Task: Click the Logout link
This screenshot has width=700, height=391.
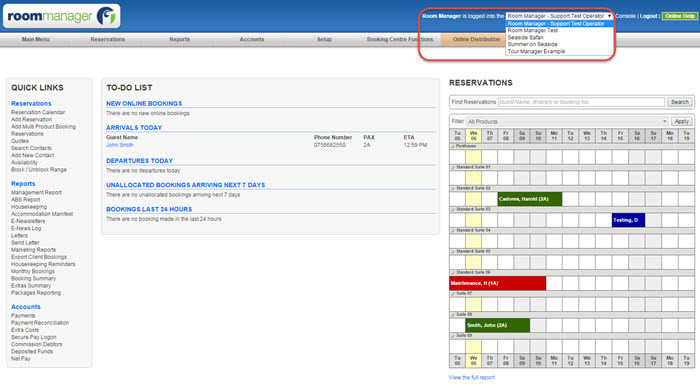Action: click(x=648, y=16)
